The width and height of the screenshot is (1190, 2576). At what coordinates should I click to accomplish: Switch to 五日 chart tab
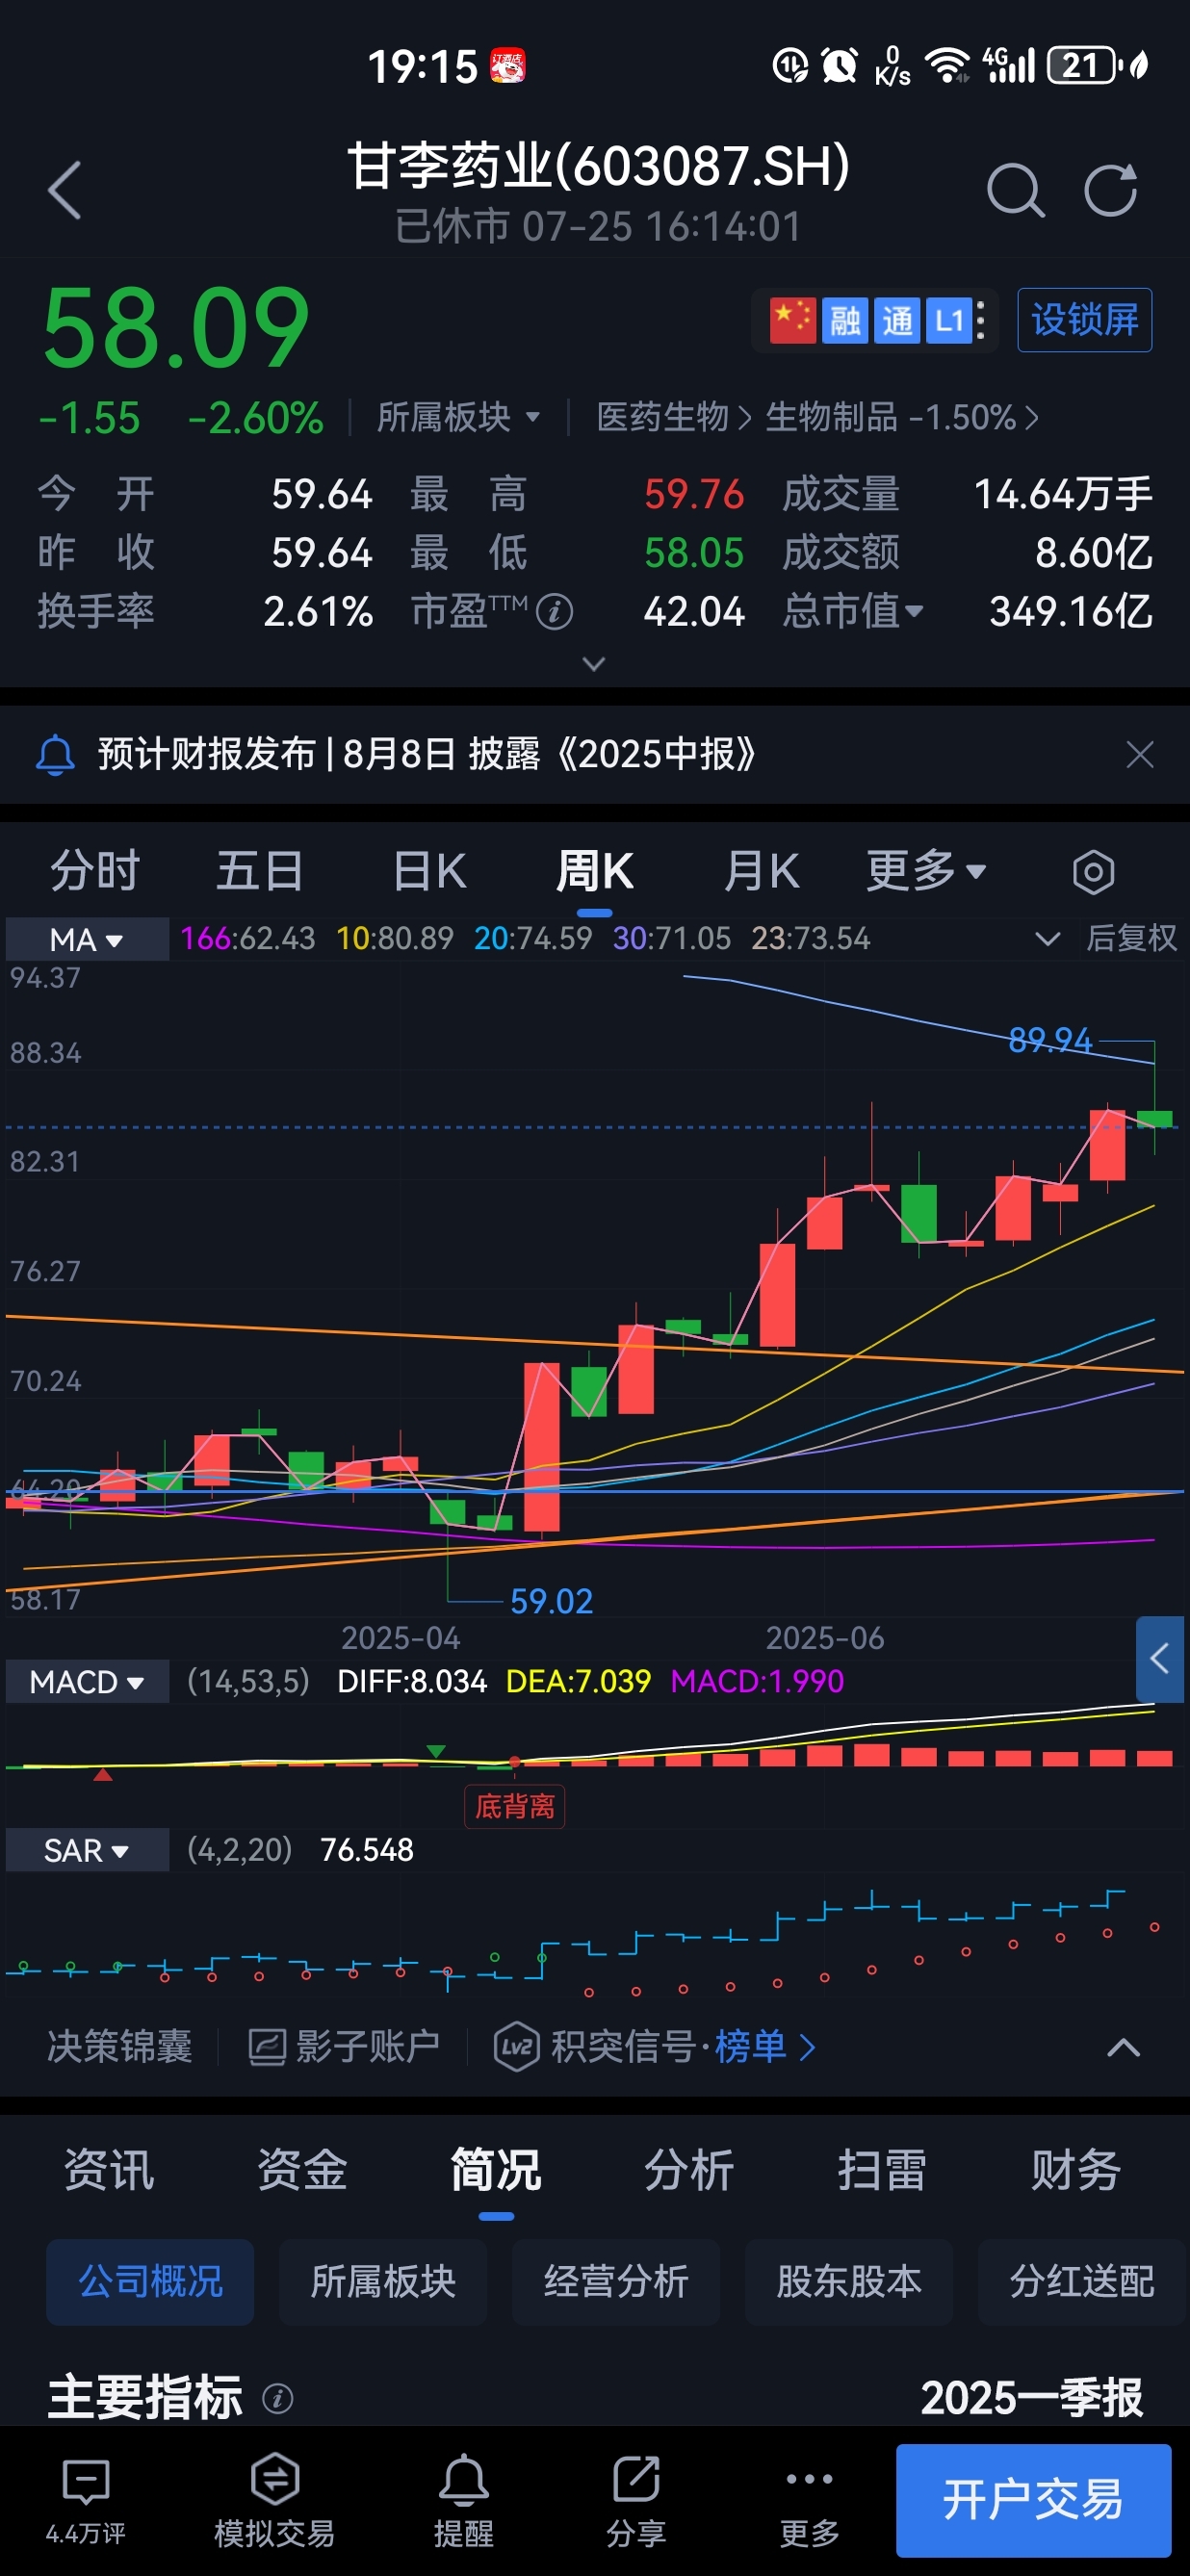tap(260, 871)
